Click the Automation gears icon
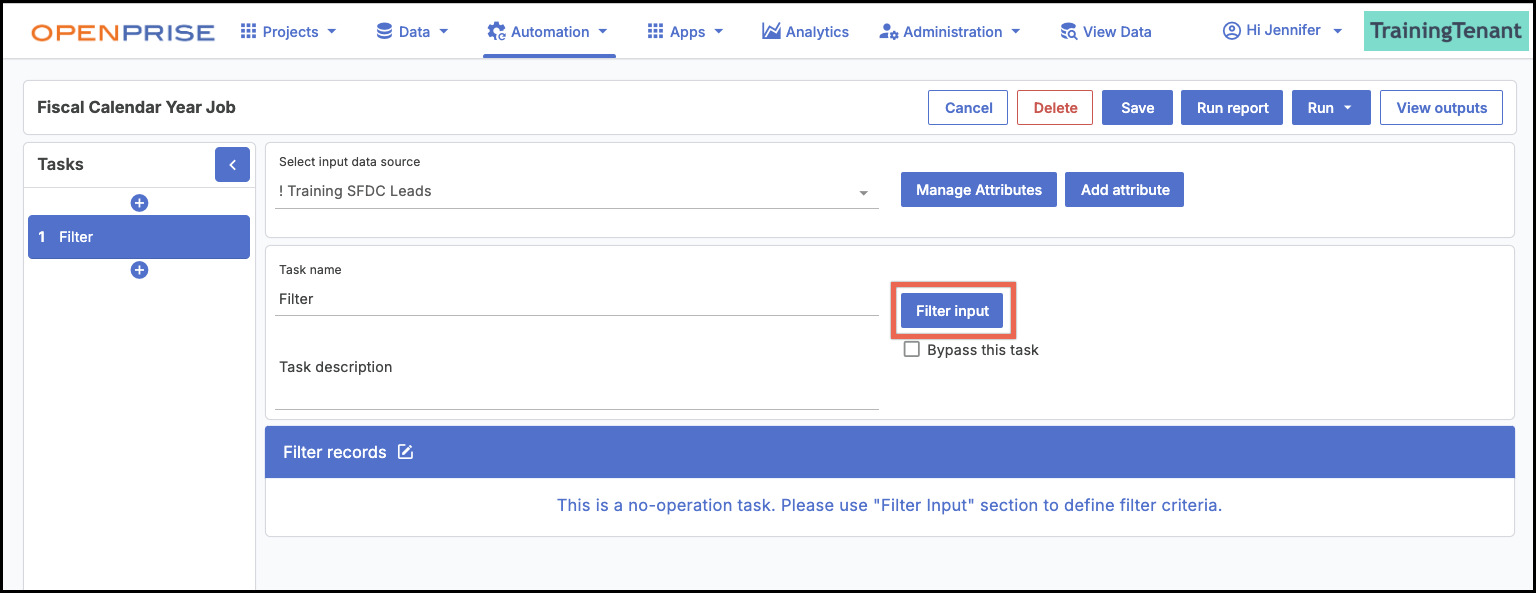Image resolution: width=1536 pixels, height=593 pixels. (496, 32)
